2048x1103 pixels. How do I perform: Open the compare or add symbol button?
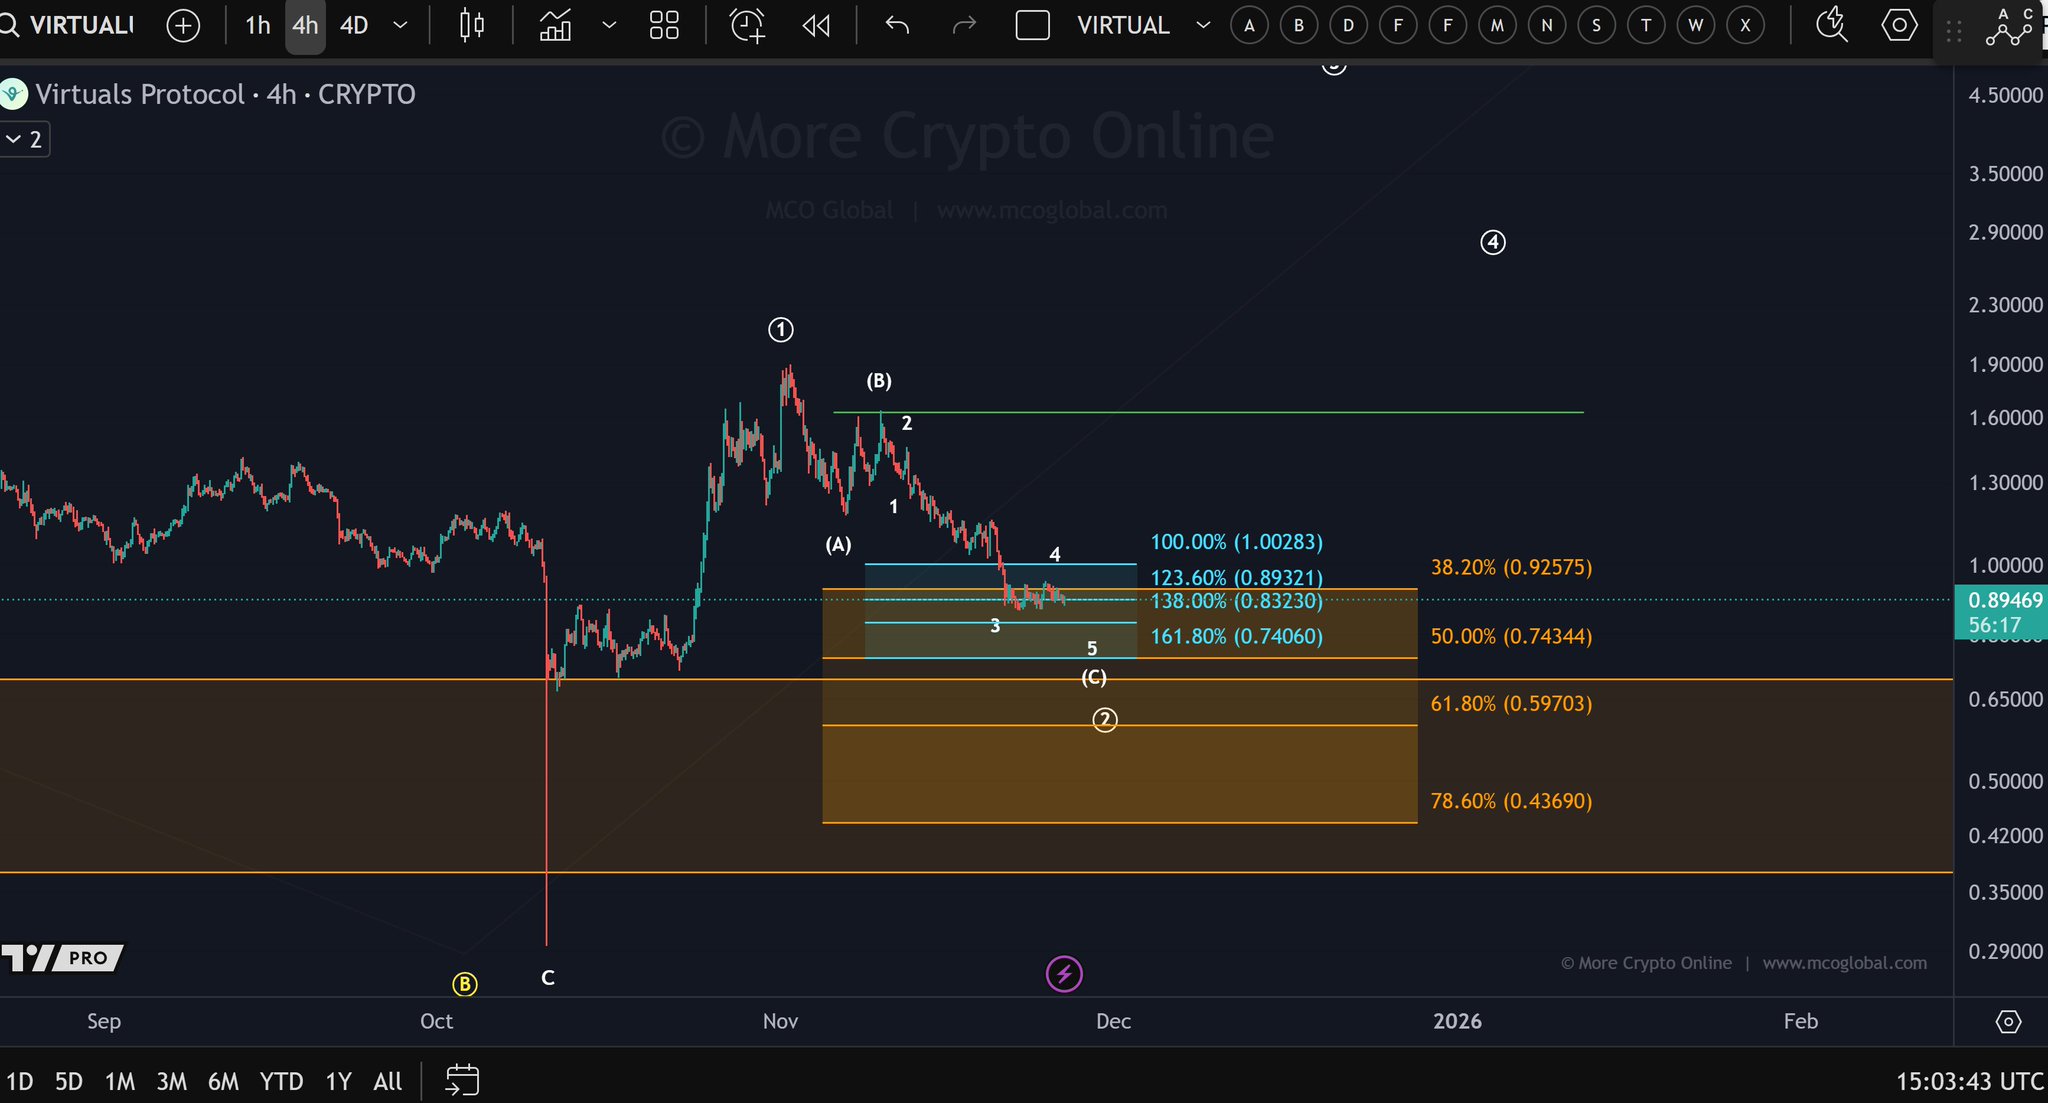coord(183,25)
